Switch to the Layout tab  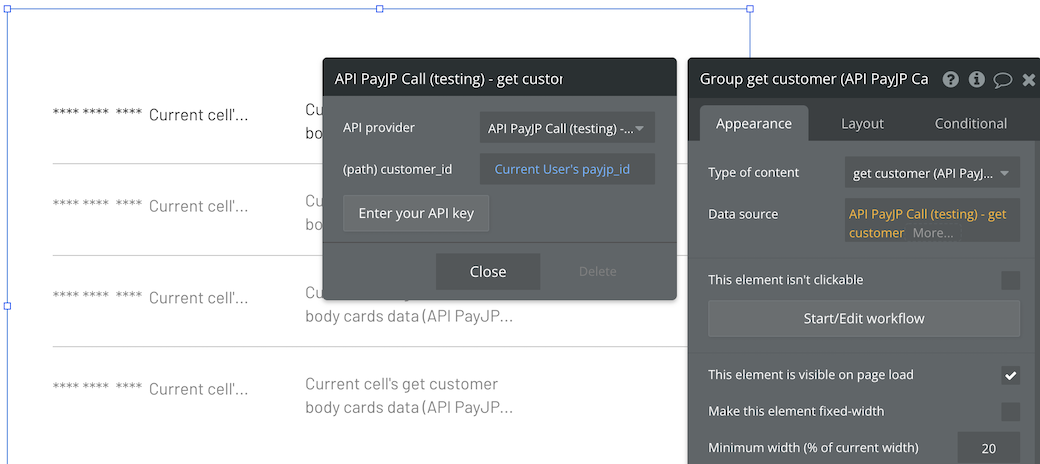[x=862, y=123]
